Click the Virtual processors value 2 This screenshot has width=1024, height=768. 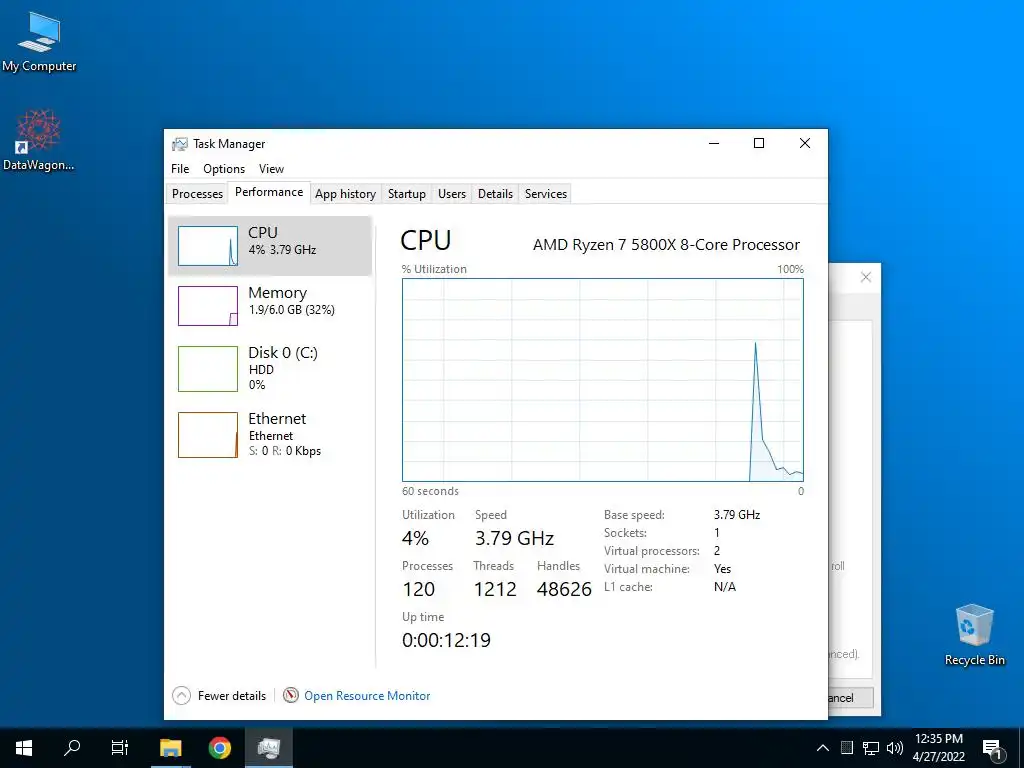click(x=717, y=551)
